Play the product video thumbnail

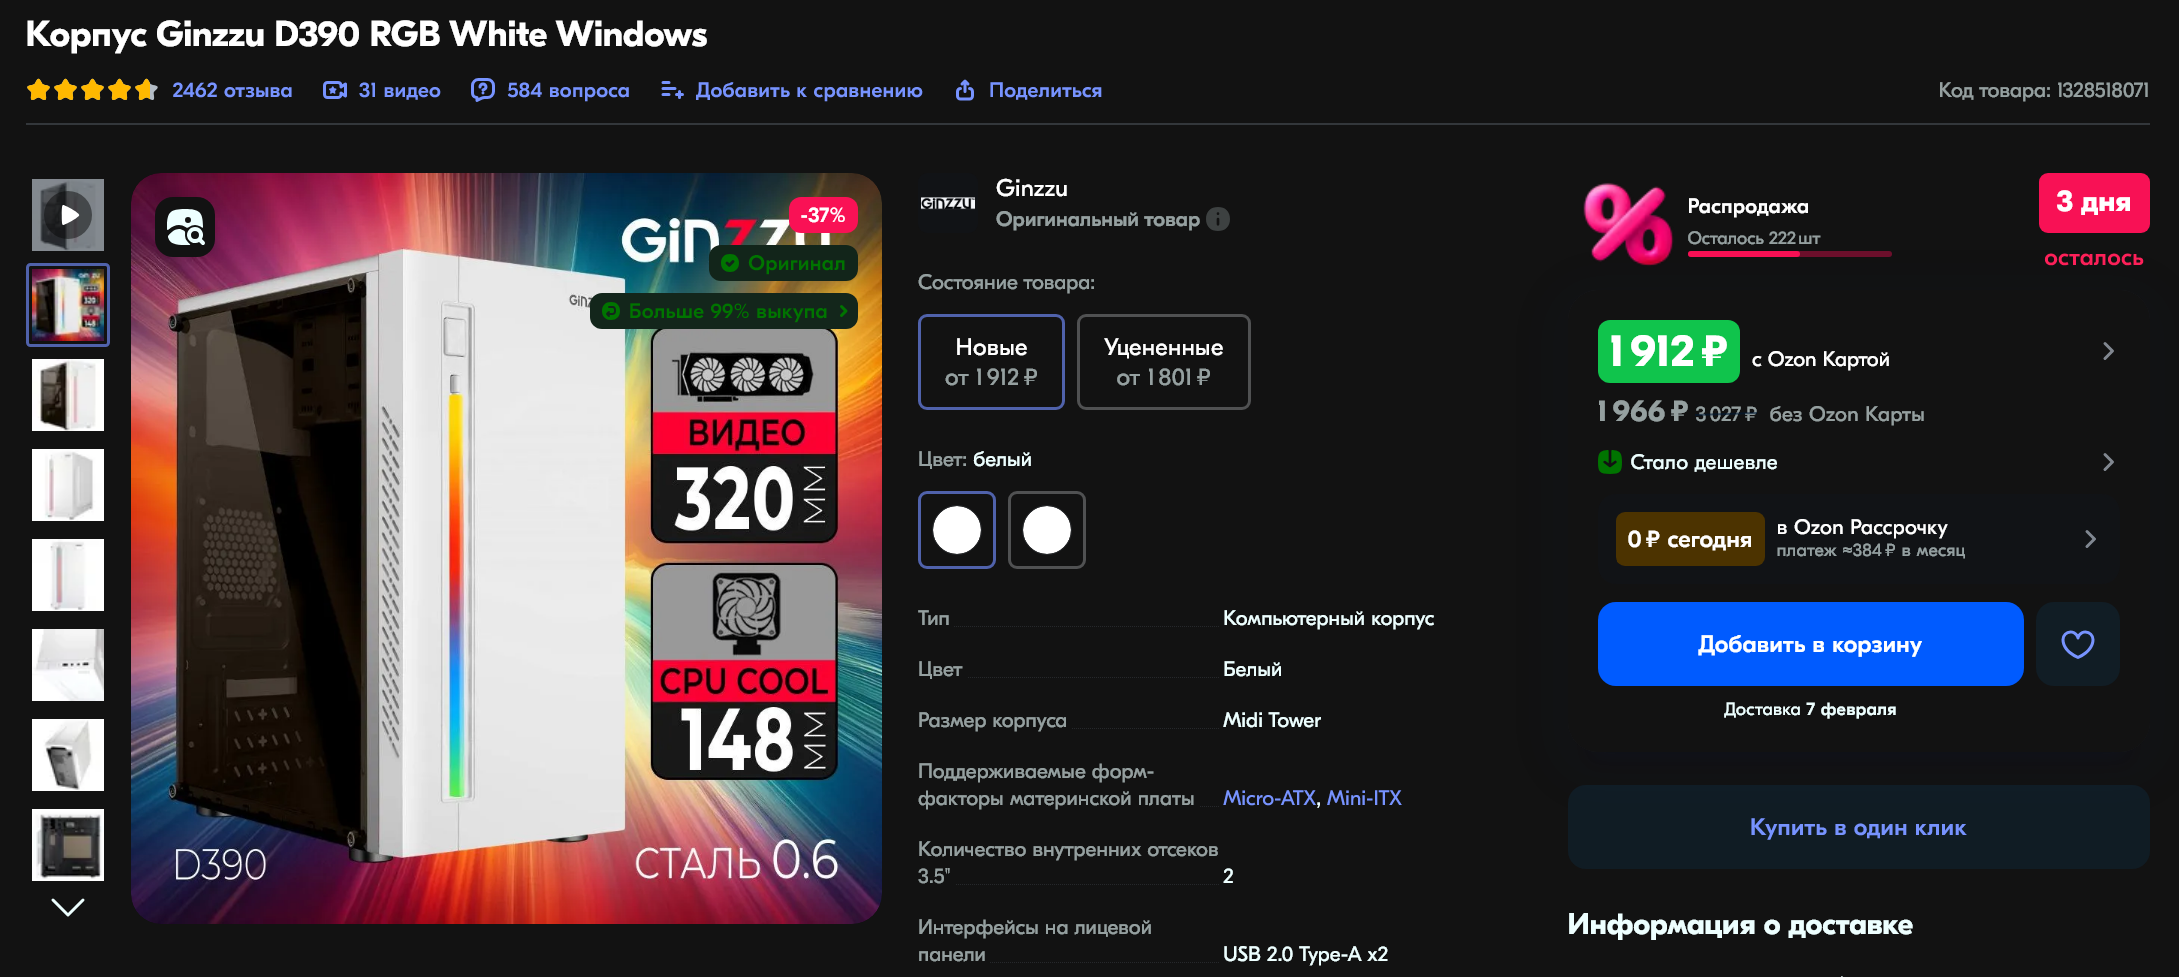tap(68, 215)
